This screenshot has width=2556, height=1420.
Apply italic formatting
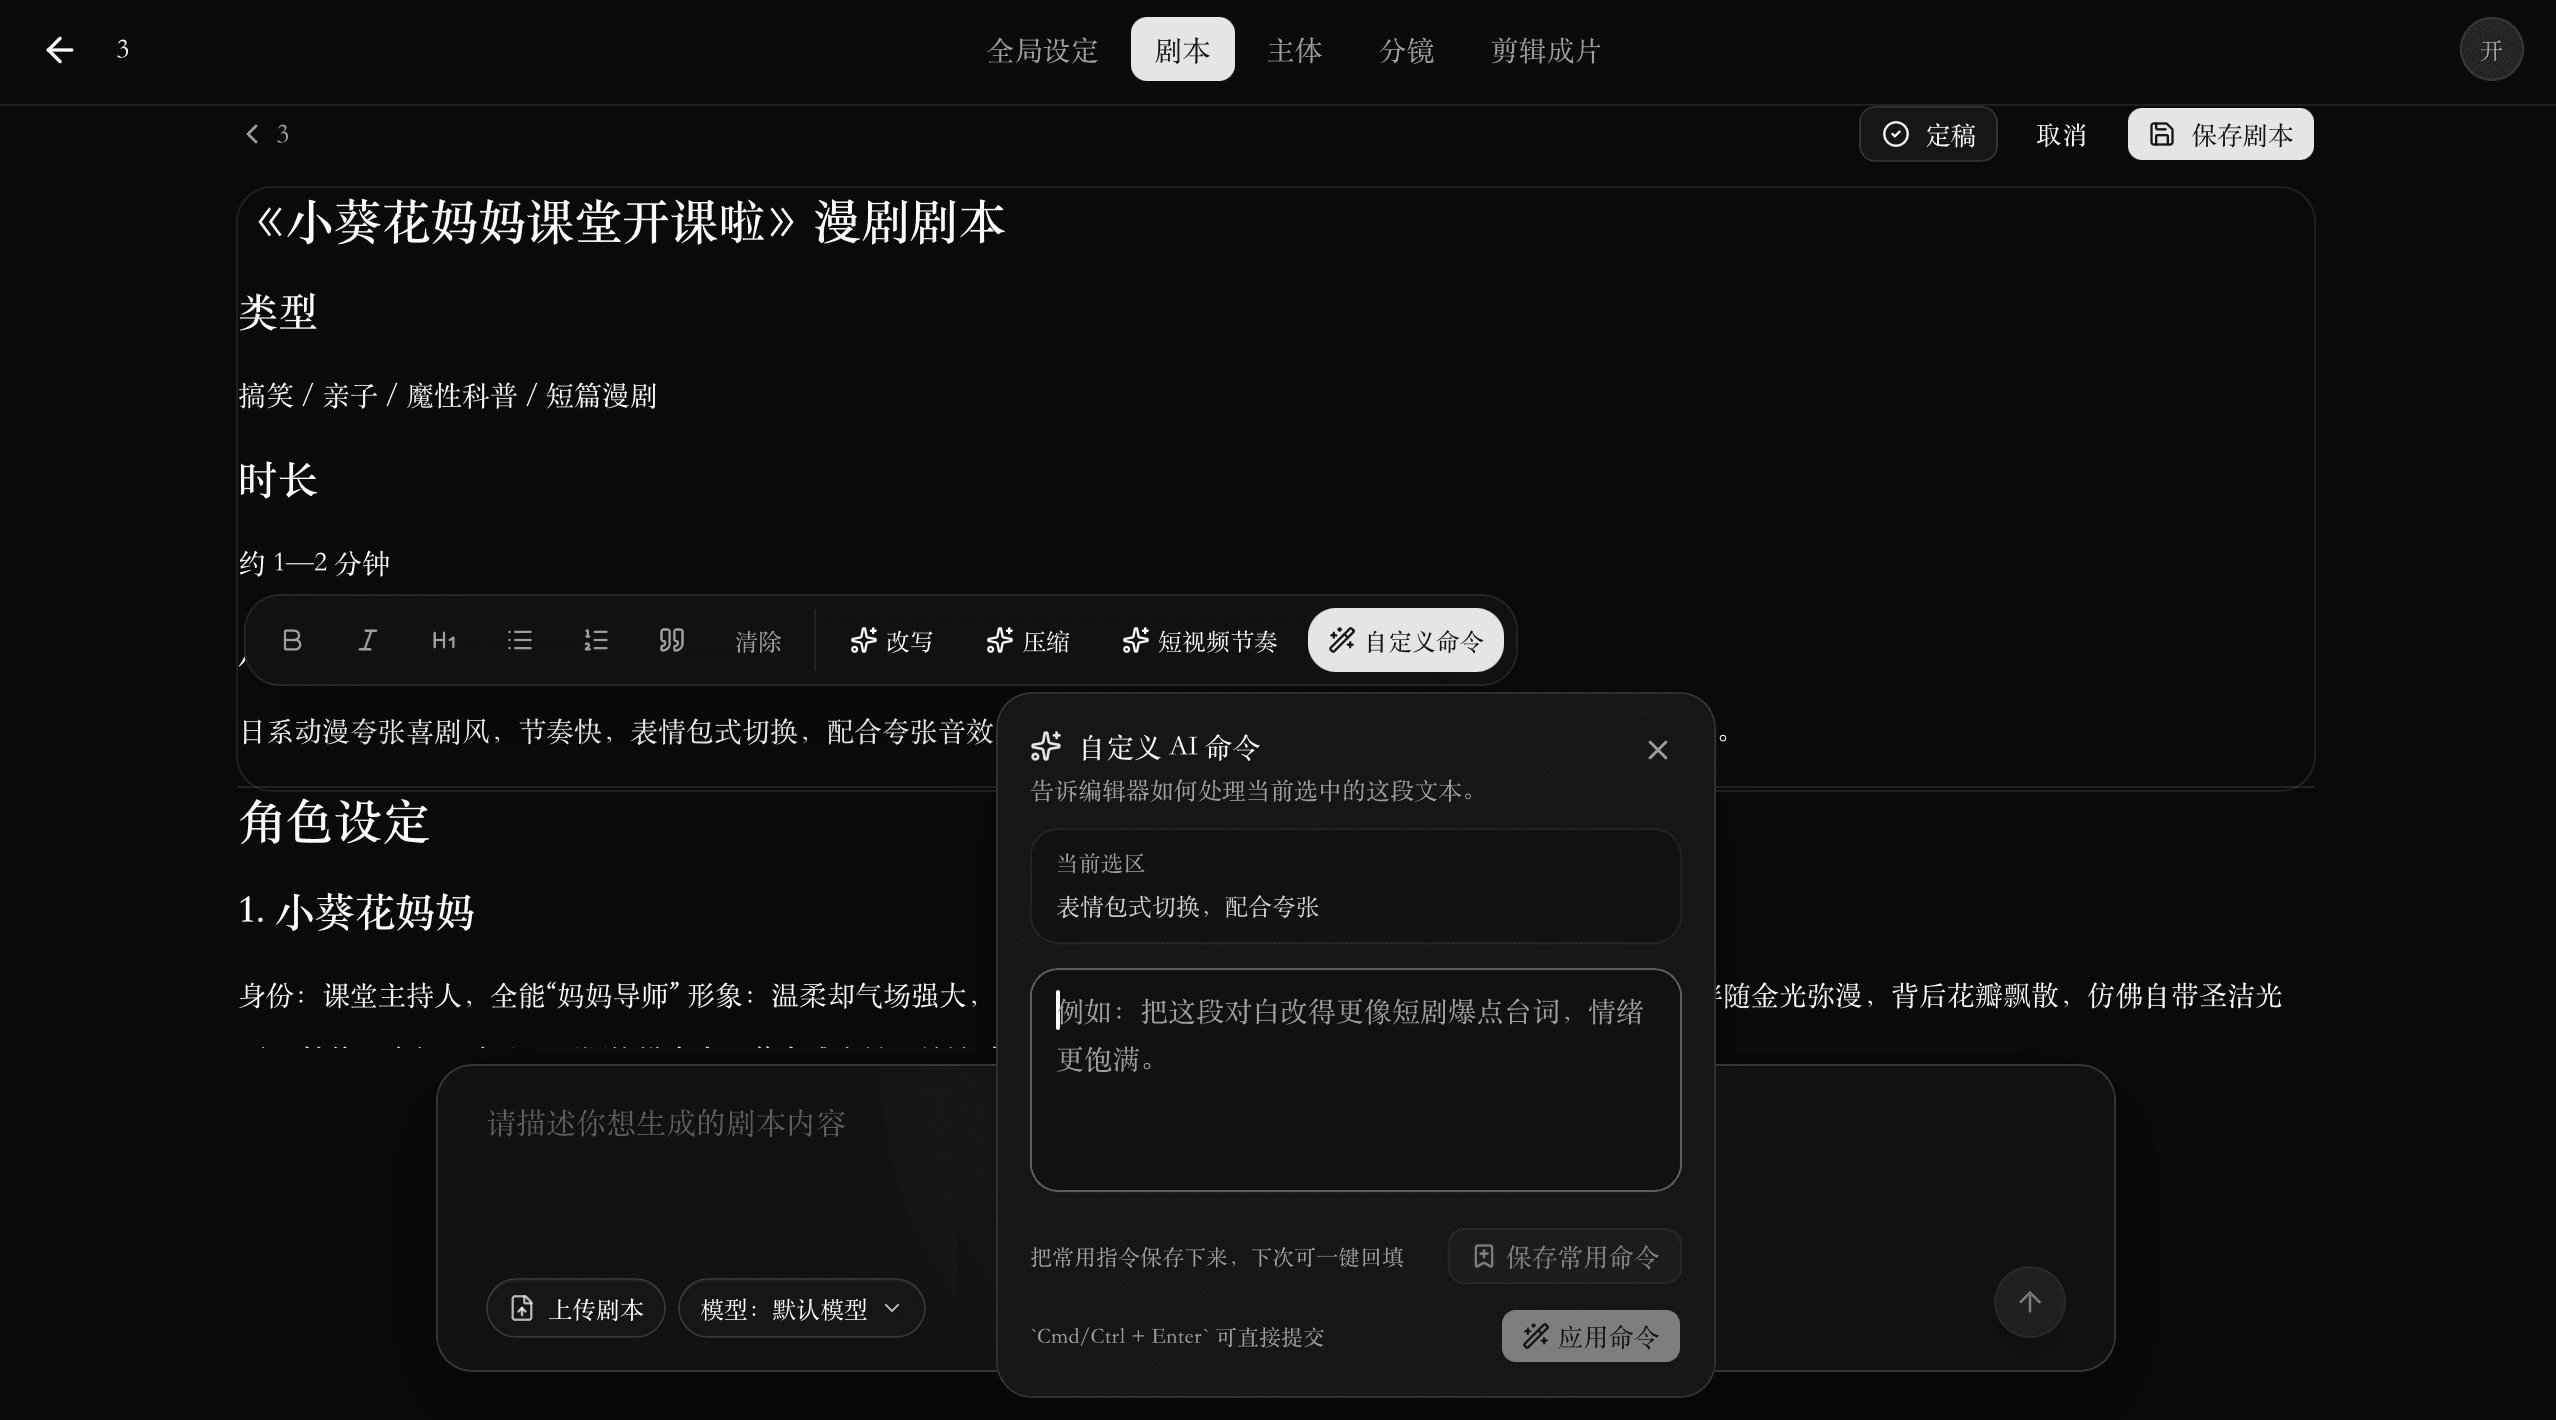pos(367,640)
